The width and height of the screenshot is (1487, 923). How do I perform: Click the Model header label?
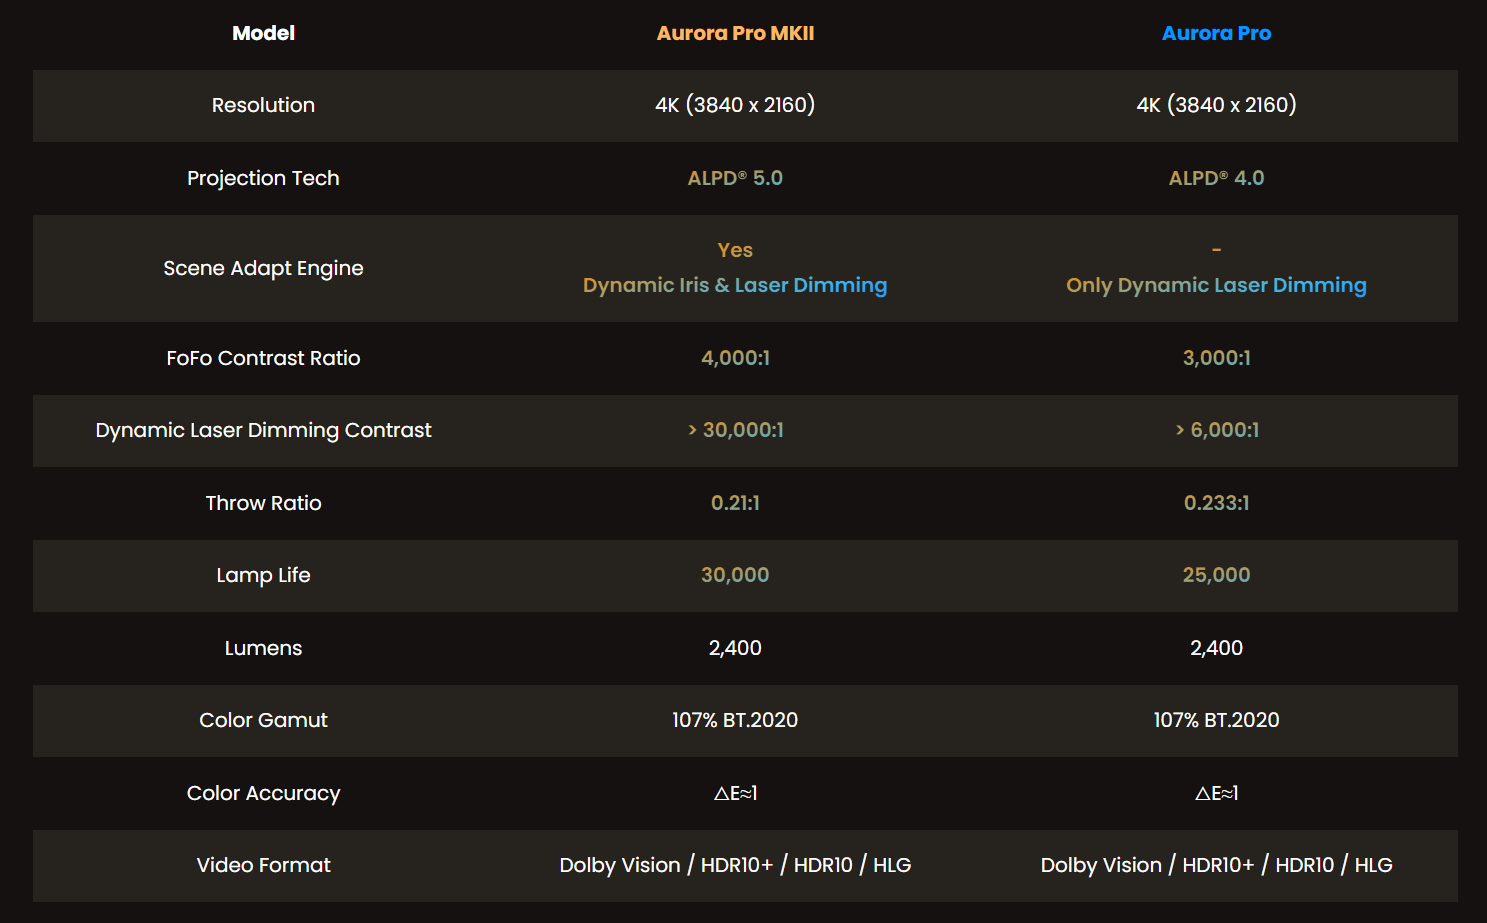pyautogui.click(x=263, y=33)
